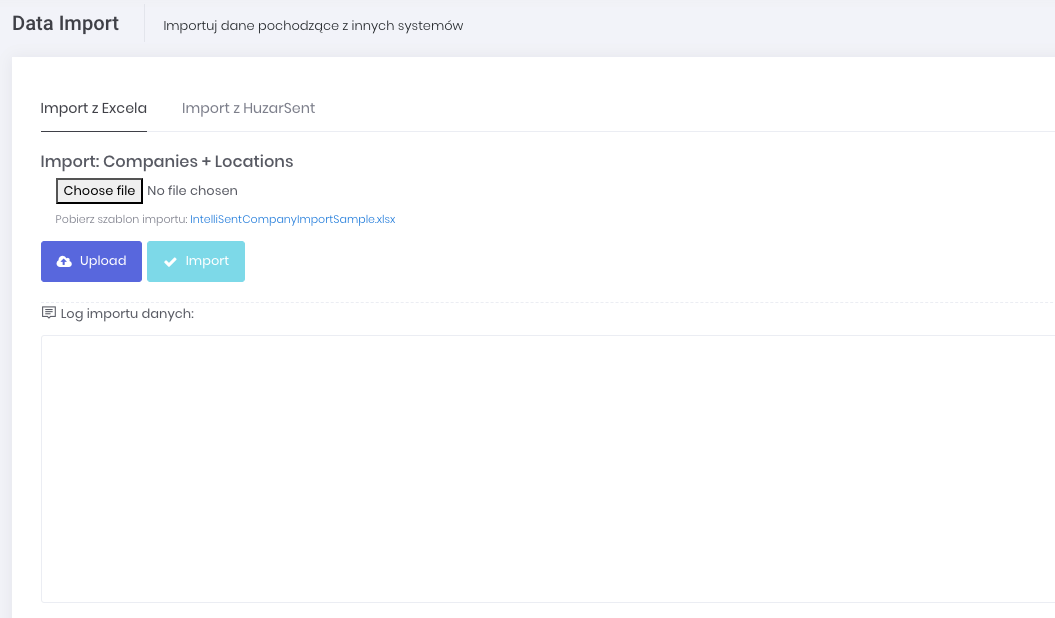Click the comment icon beside Log importu danych

48,313
